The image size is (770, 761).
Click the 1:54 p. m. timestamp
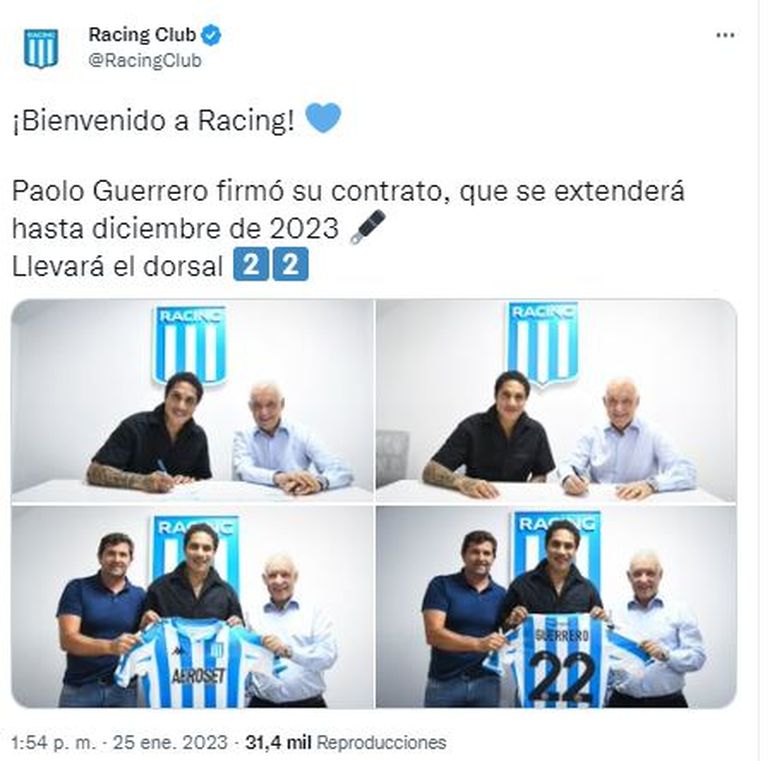click(52, 742)
